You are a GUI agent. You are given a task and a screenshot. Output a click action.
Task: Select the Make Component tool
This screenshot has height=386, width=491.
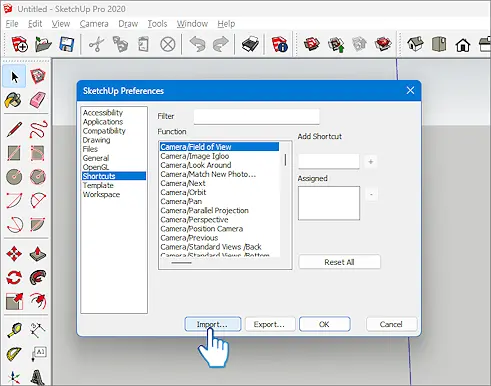click(x=38, y=76)
